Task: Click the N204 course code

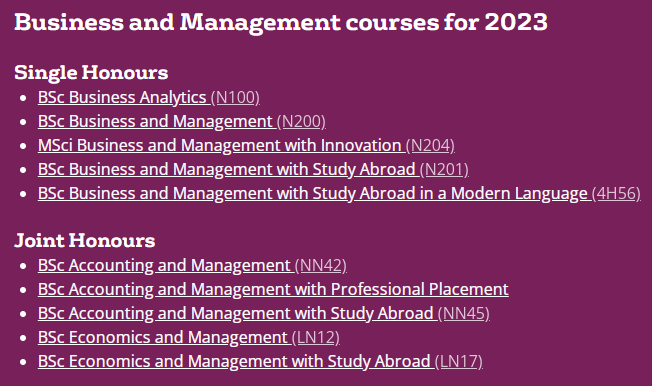Action: click(430, 146)
